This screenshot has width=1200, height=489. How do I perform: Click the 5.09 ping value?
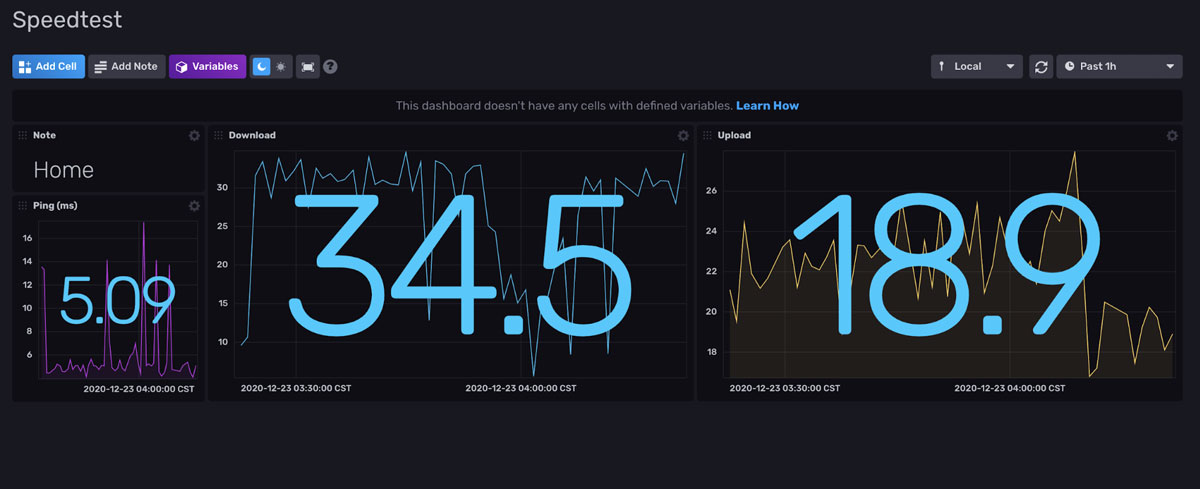click(118, 302)
